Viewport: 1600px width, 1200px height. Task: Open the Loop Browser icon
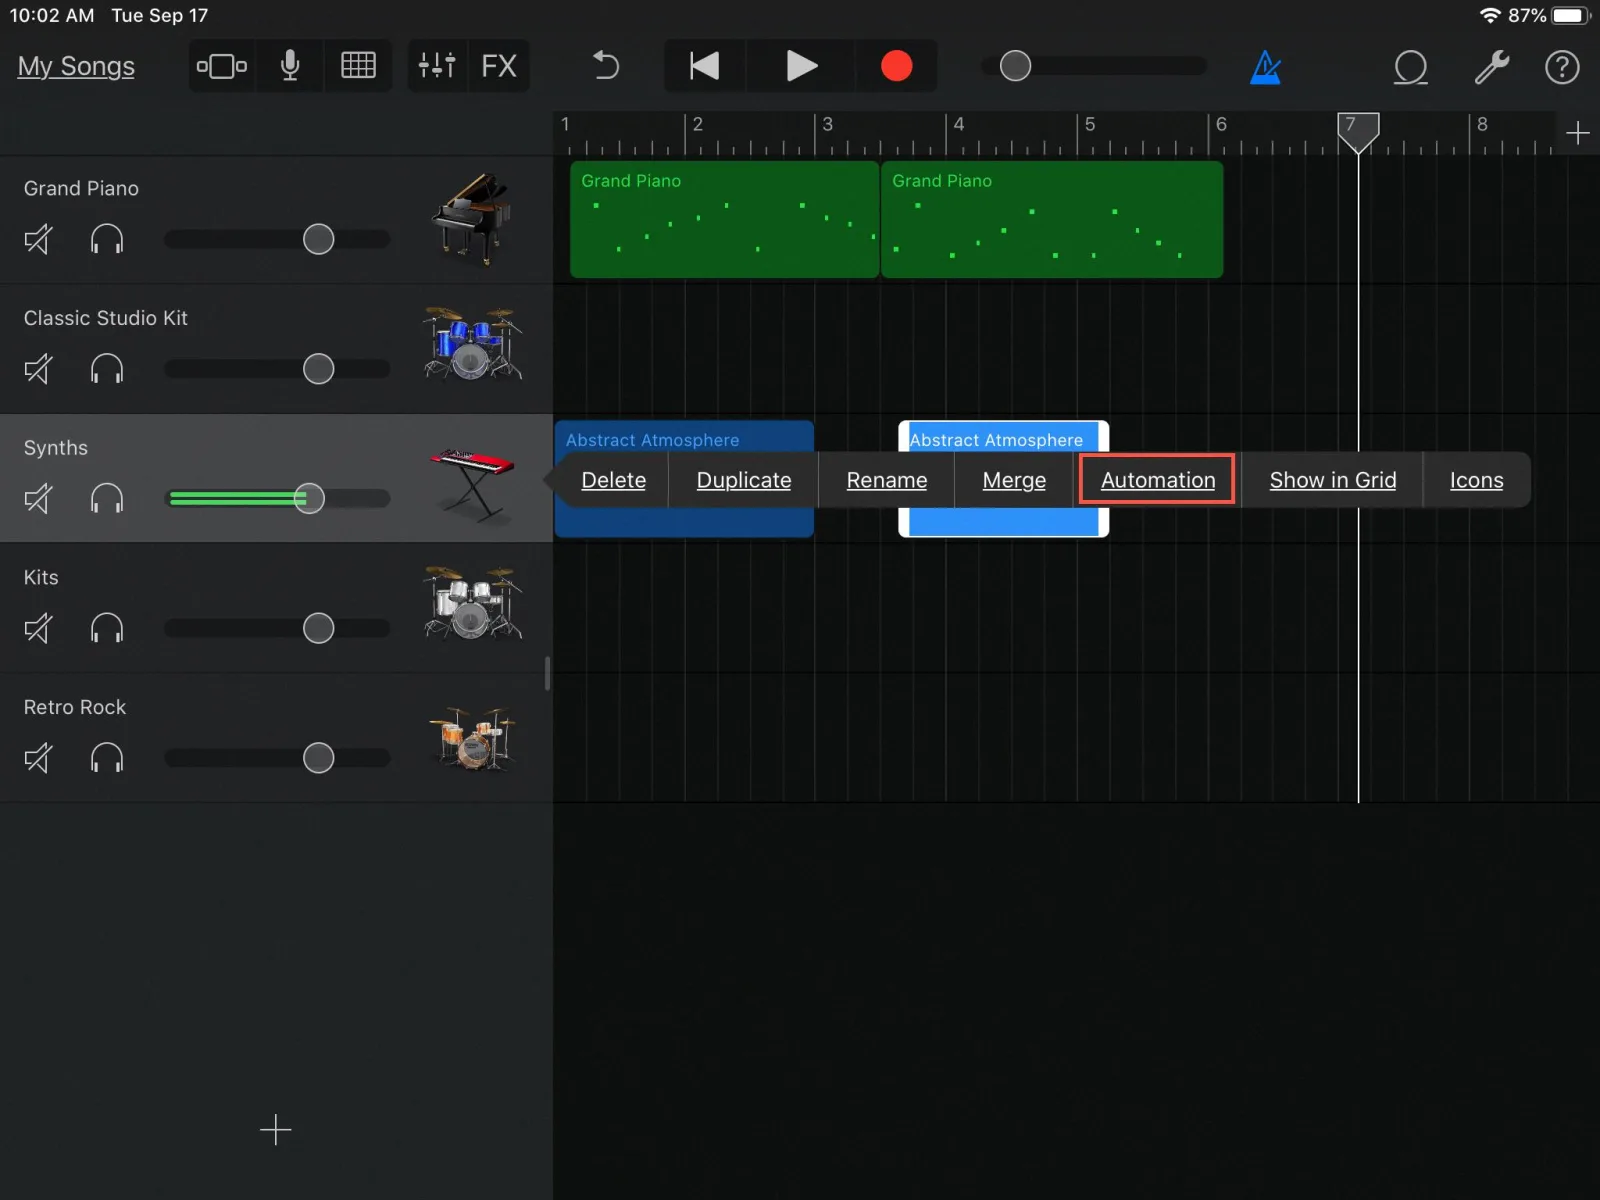point(1410,67)
